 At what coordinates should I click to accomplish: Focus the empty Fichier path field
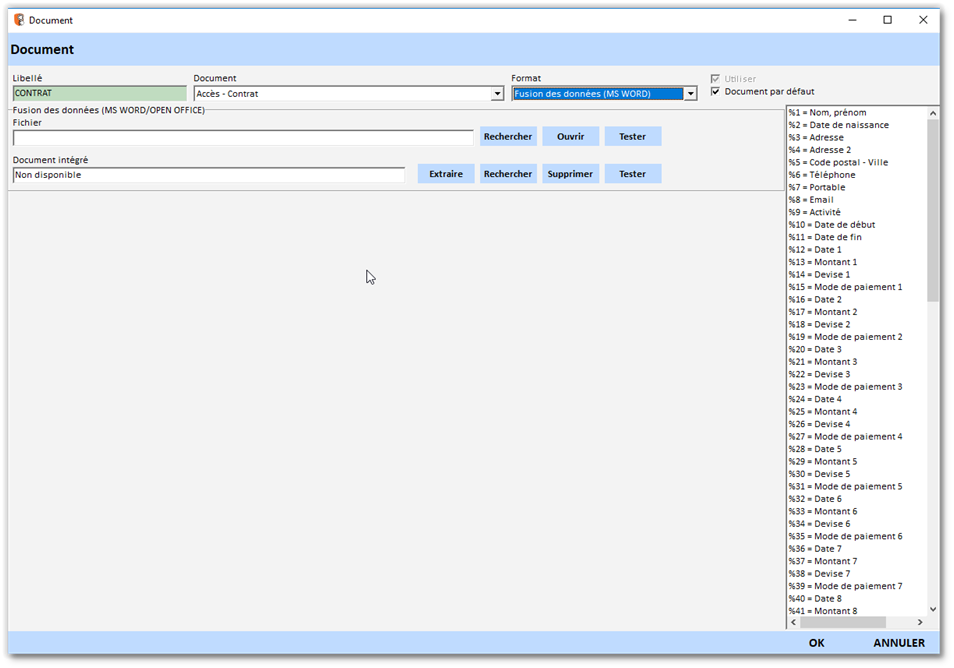point(243,138)
